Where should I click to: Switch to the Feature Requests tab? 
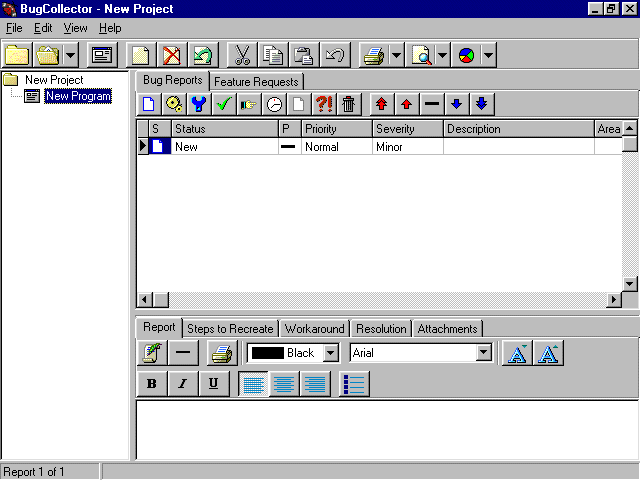(256, 81)
